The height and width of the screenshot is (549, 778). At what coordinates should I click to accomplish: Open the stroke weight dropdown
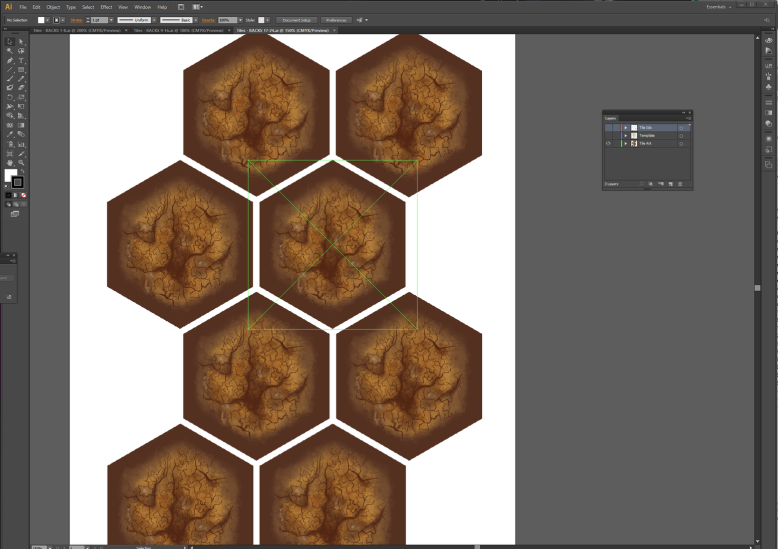coord(111,20)
